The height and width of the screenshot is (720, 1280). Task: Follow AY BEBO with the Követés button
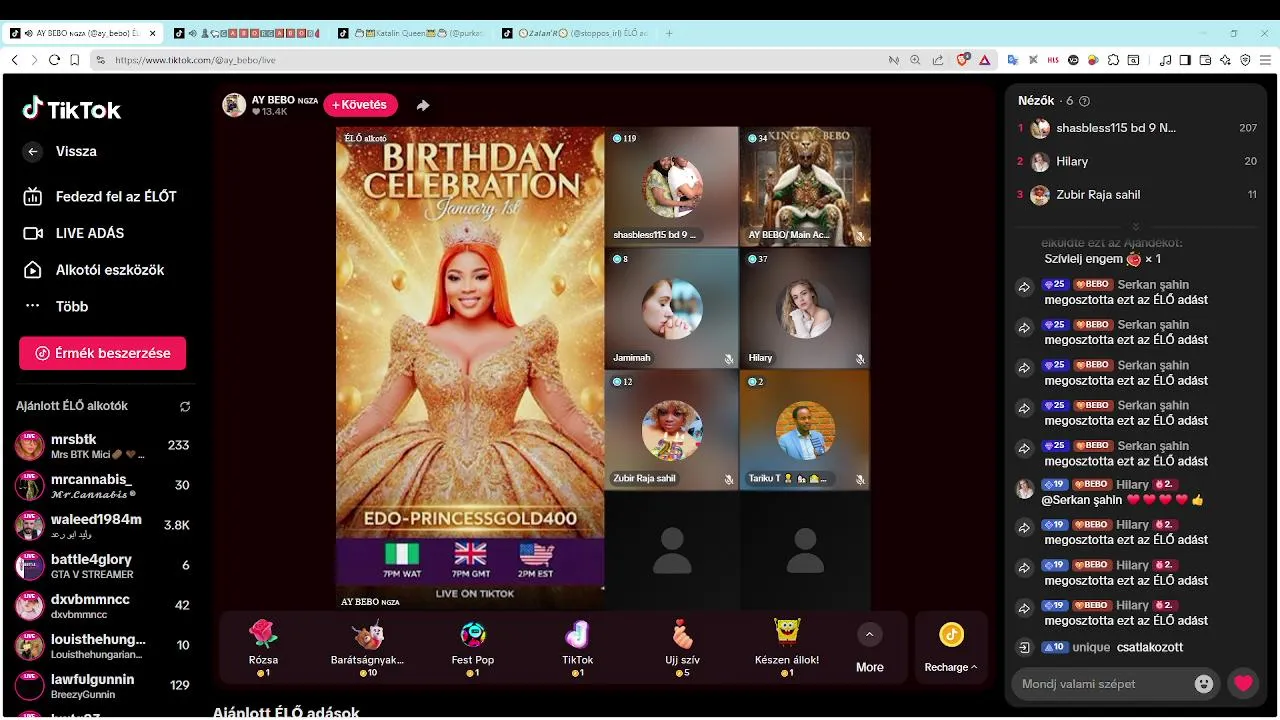coord(360,105)
